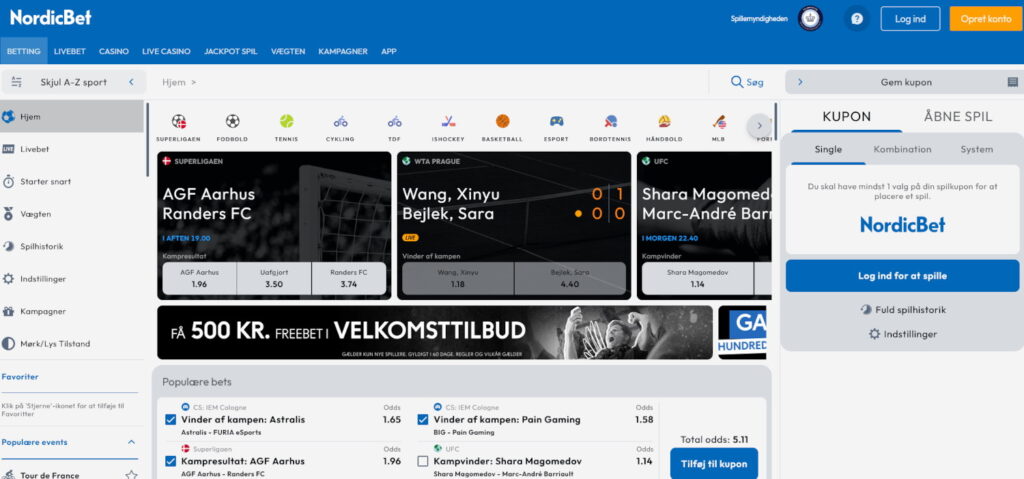
Task: Select the Håndbold icon
Action: tap(664, 122)
